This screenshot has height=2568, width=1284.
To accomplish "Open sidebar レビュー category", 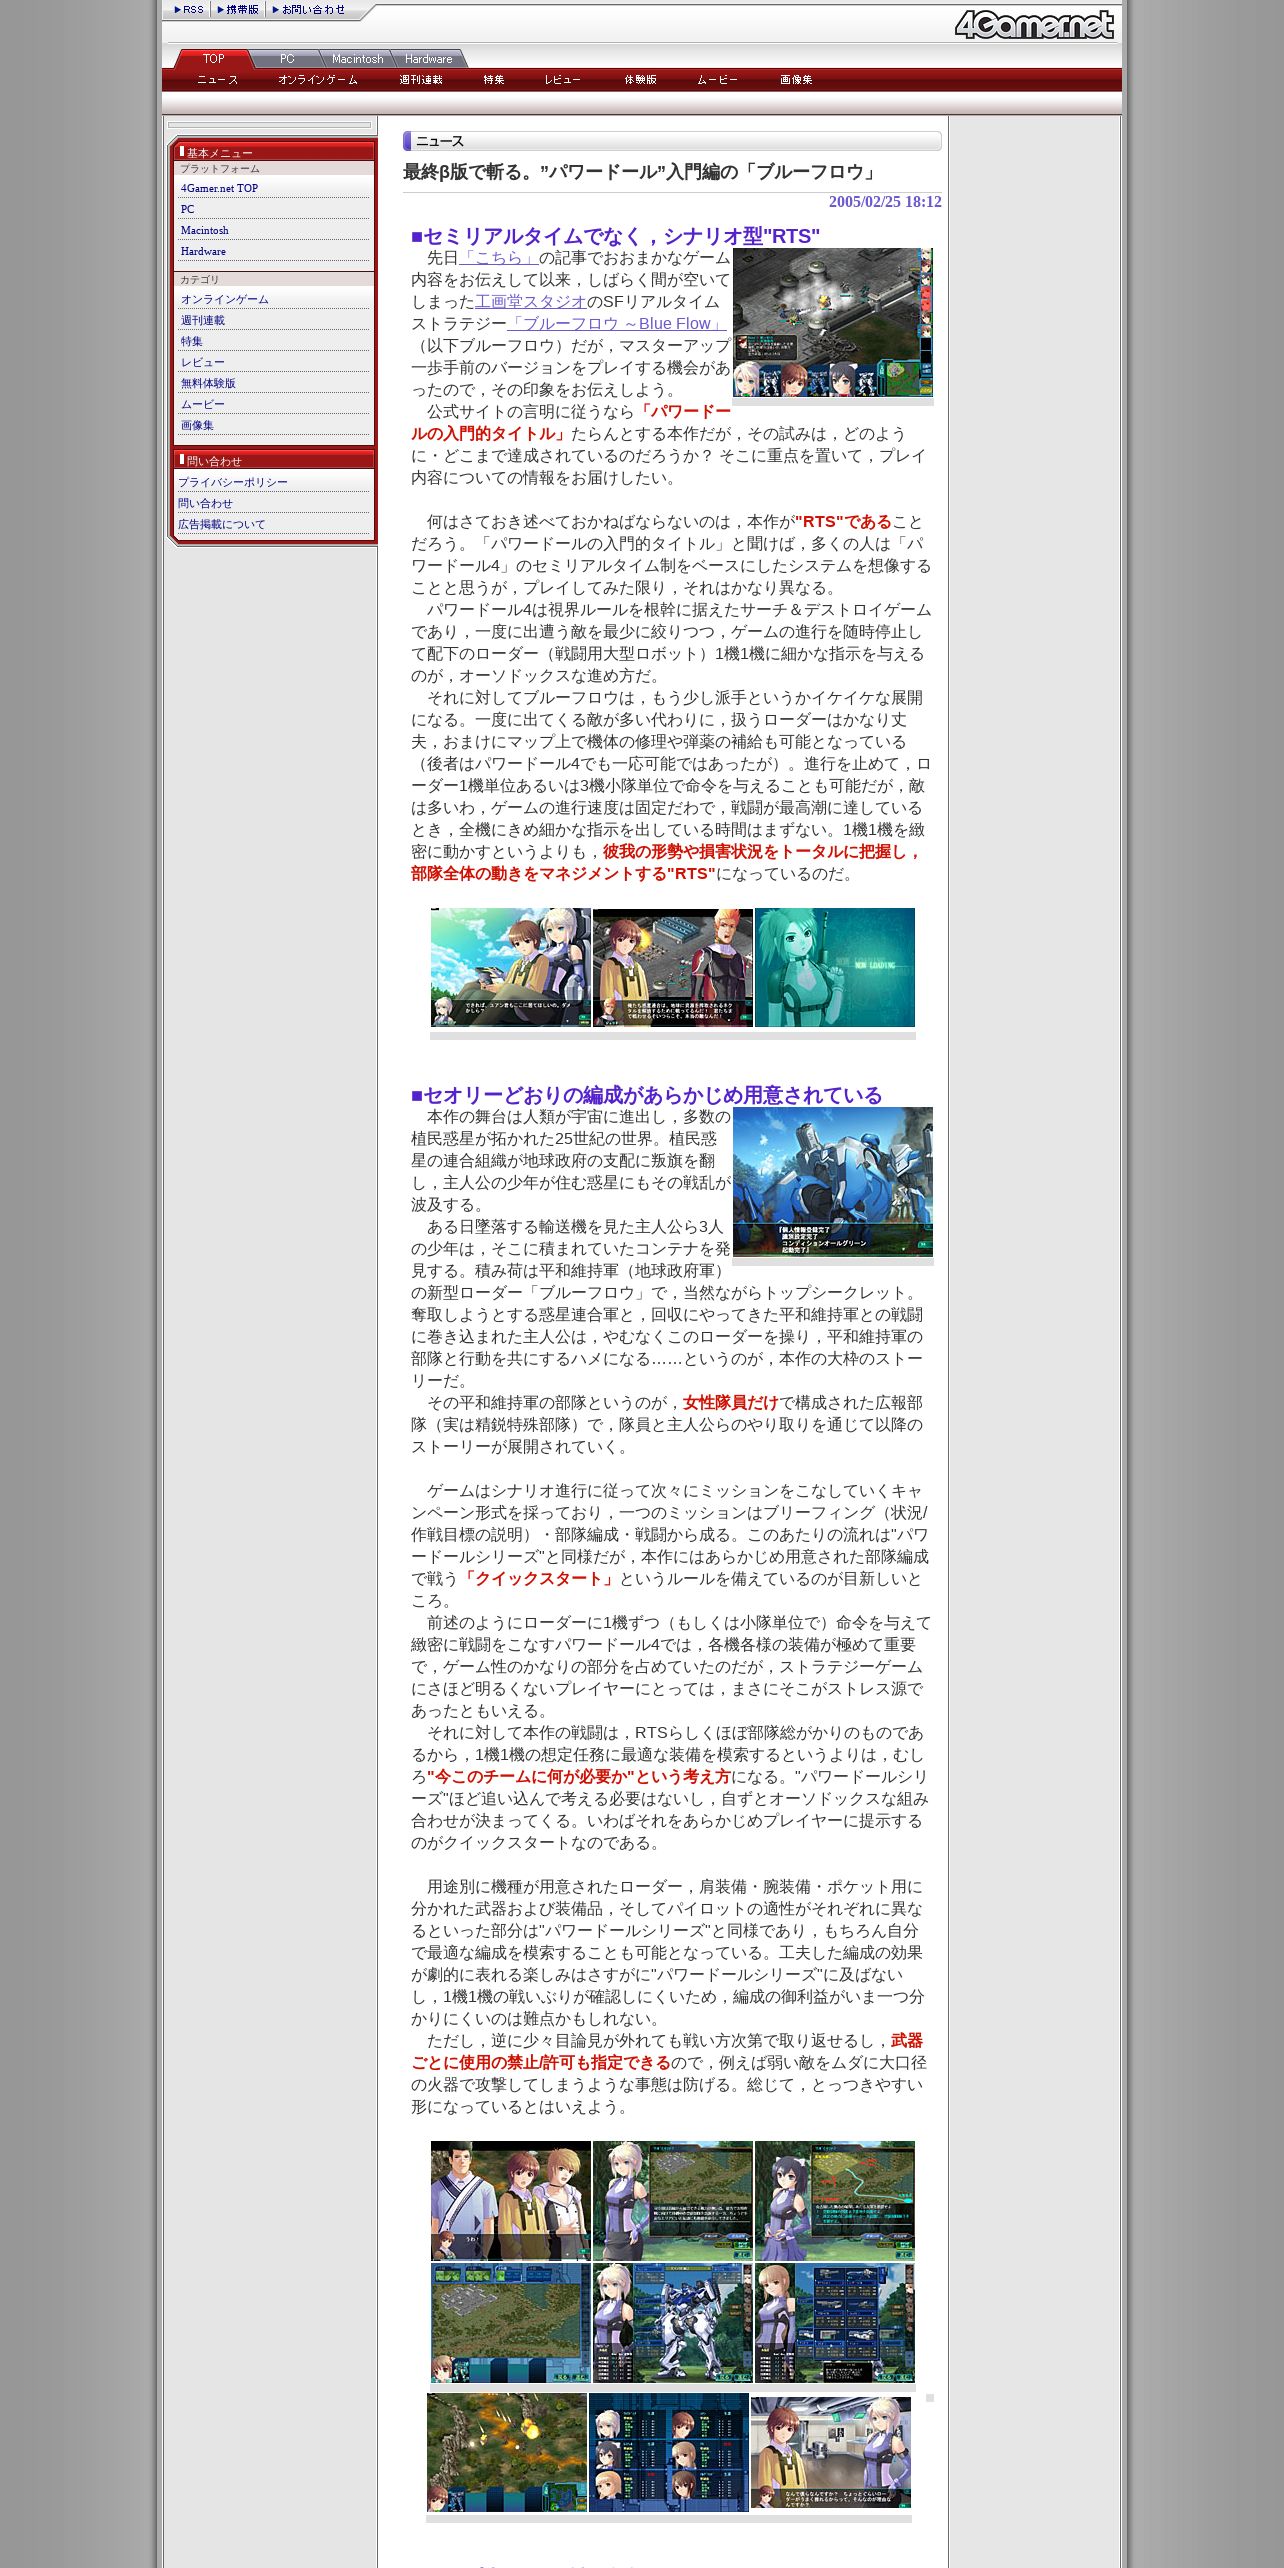I will tap(202, 362).
